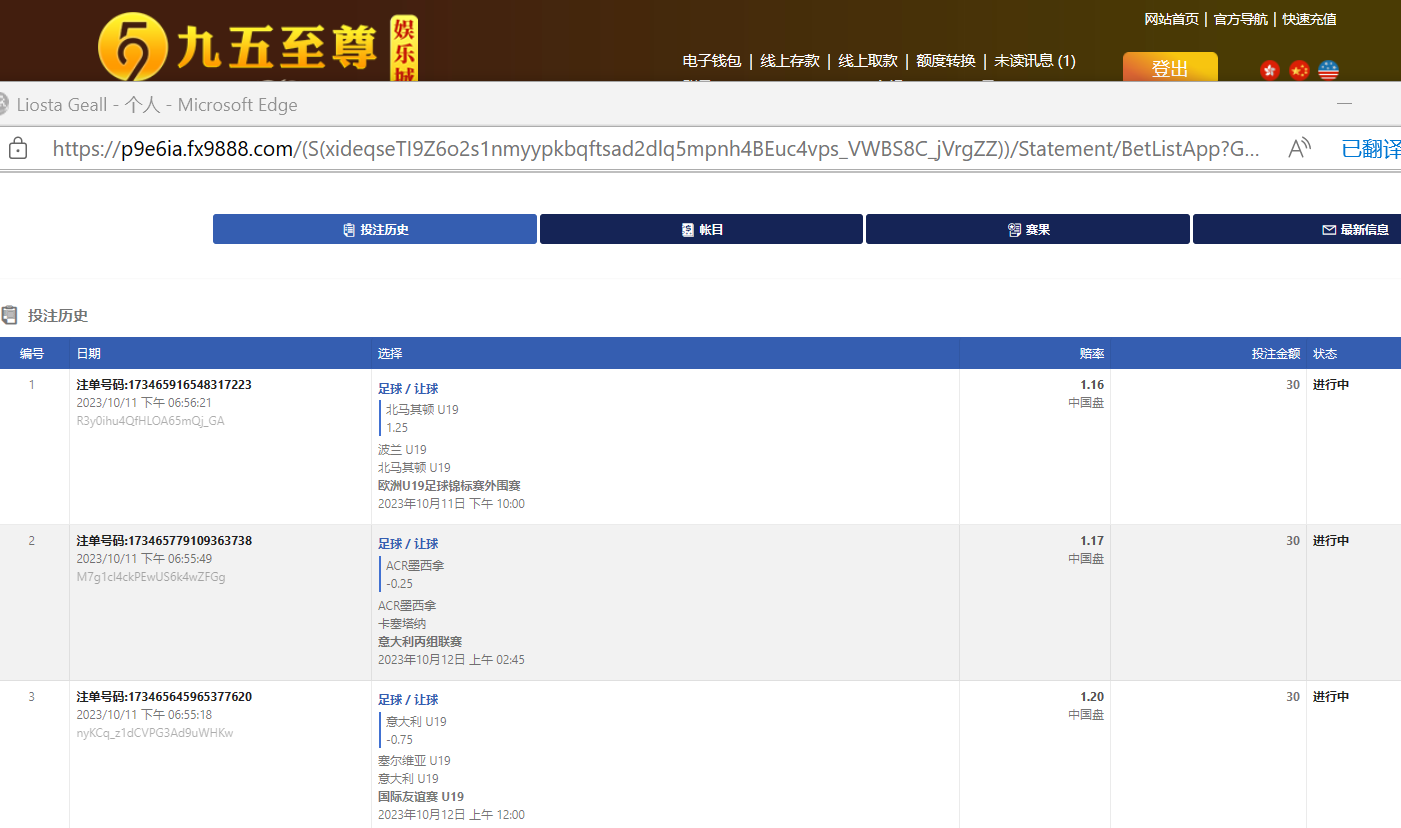
Task: Click the team name 波兰 U19
Action: click(402, 450)
